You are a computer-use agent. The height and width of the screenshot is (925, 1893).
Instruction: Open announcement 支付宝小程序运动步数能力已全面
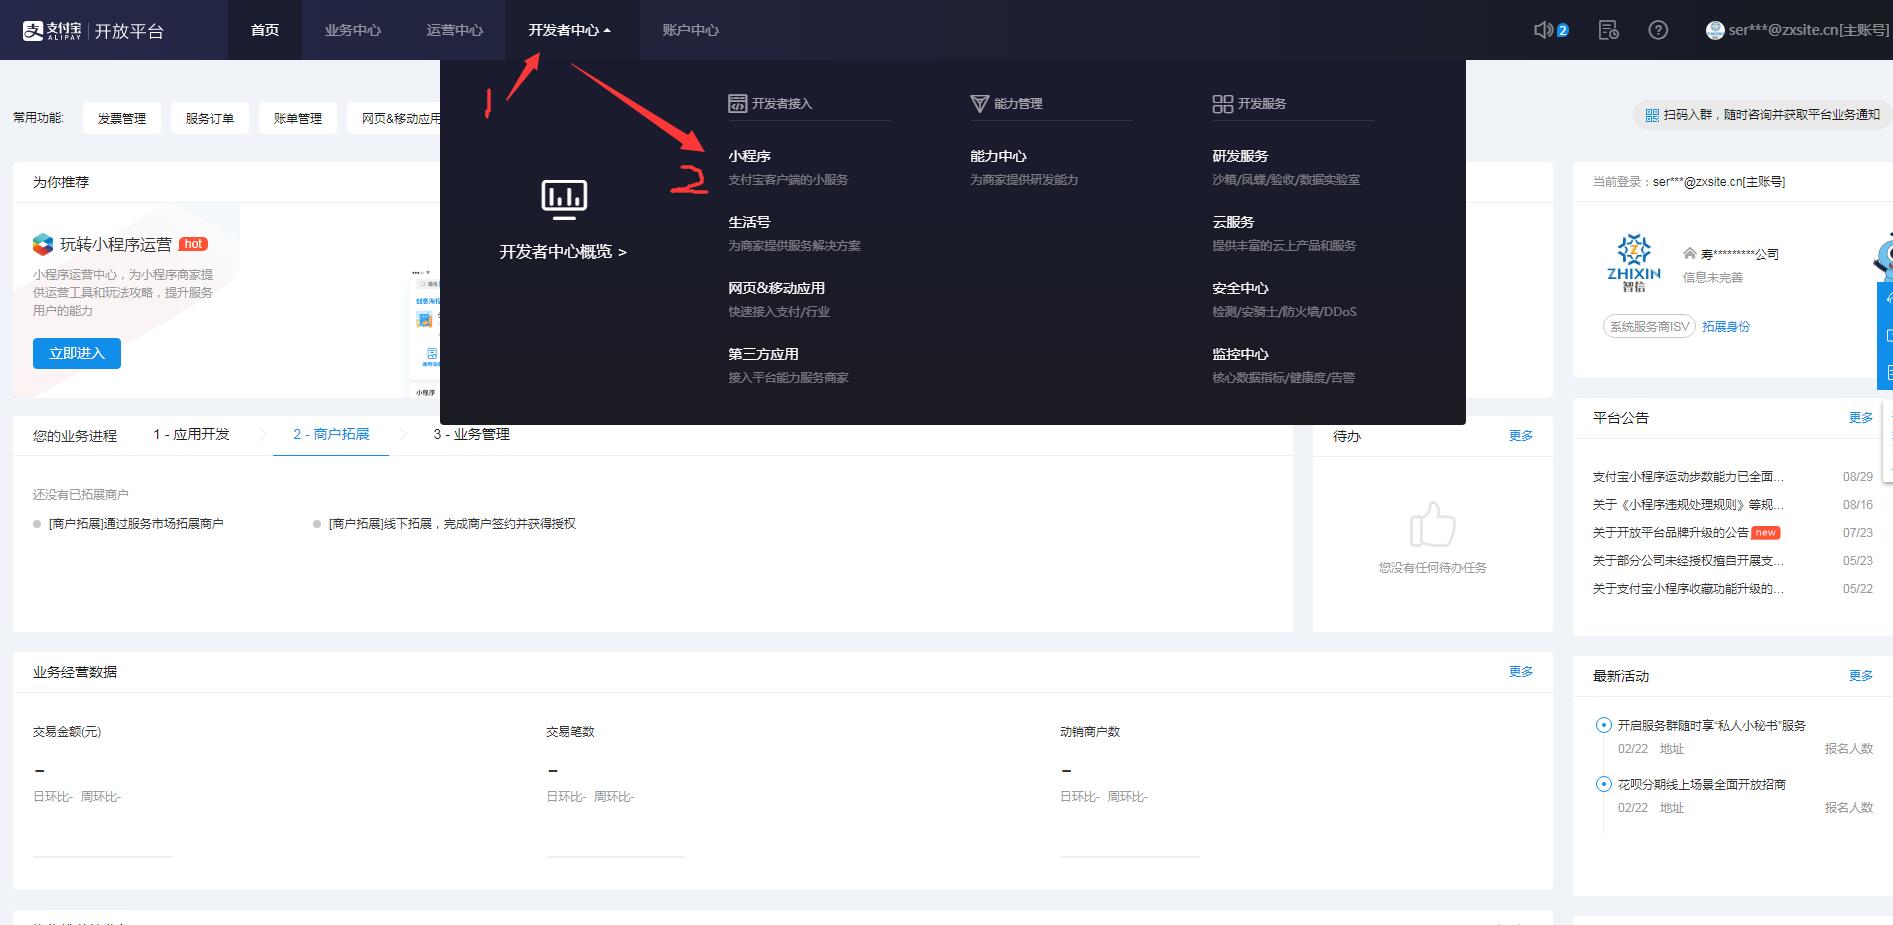1688,476
